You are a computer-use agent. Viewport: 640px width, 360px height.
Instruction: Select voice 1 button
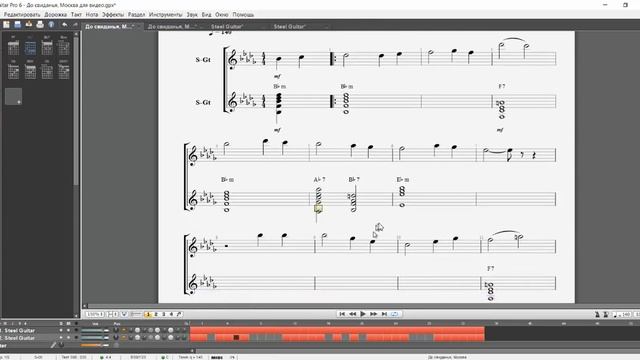(x=148, y=314)
